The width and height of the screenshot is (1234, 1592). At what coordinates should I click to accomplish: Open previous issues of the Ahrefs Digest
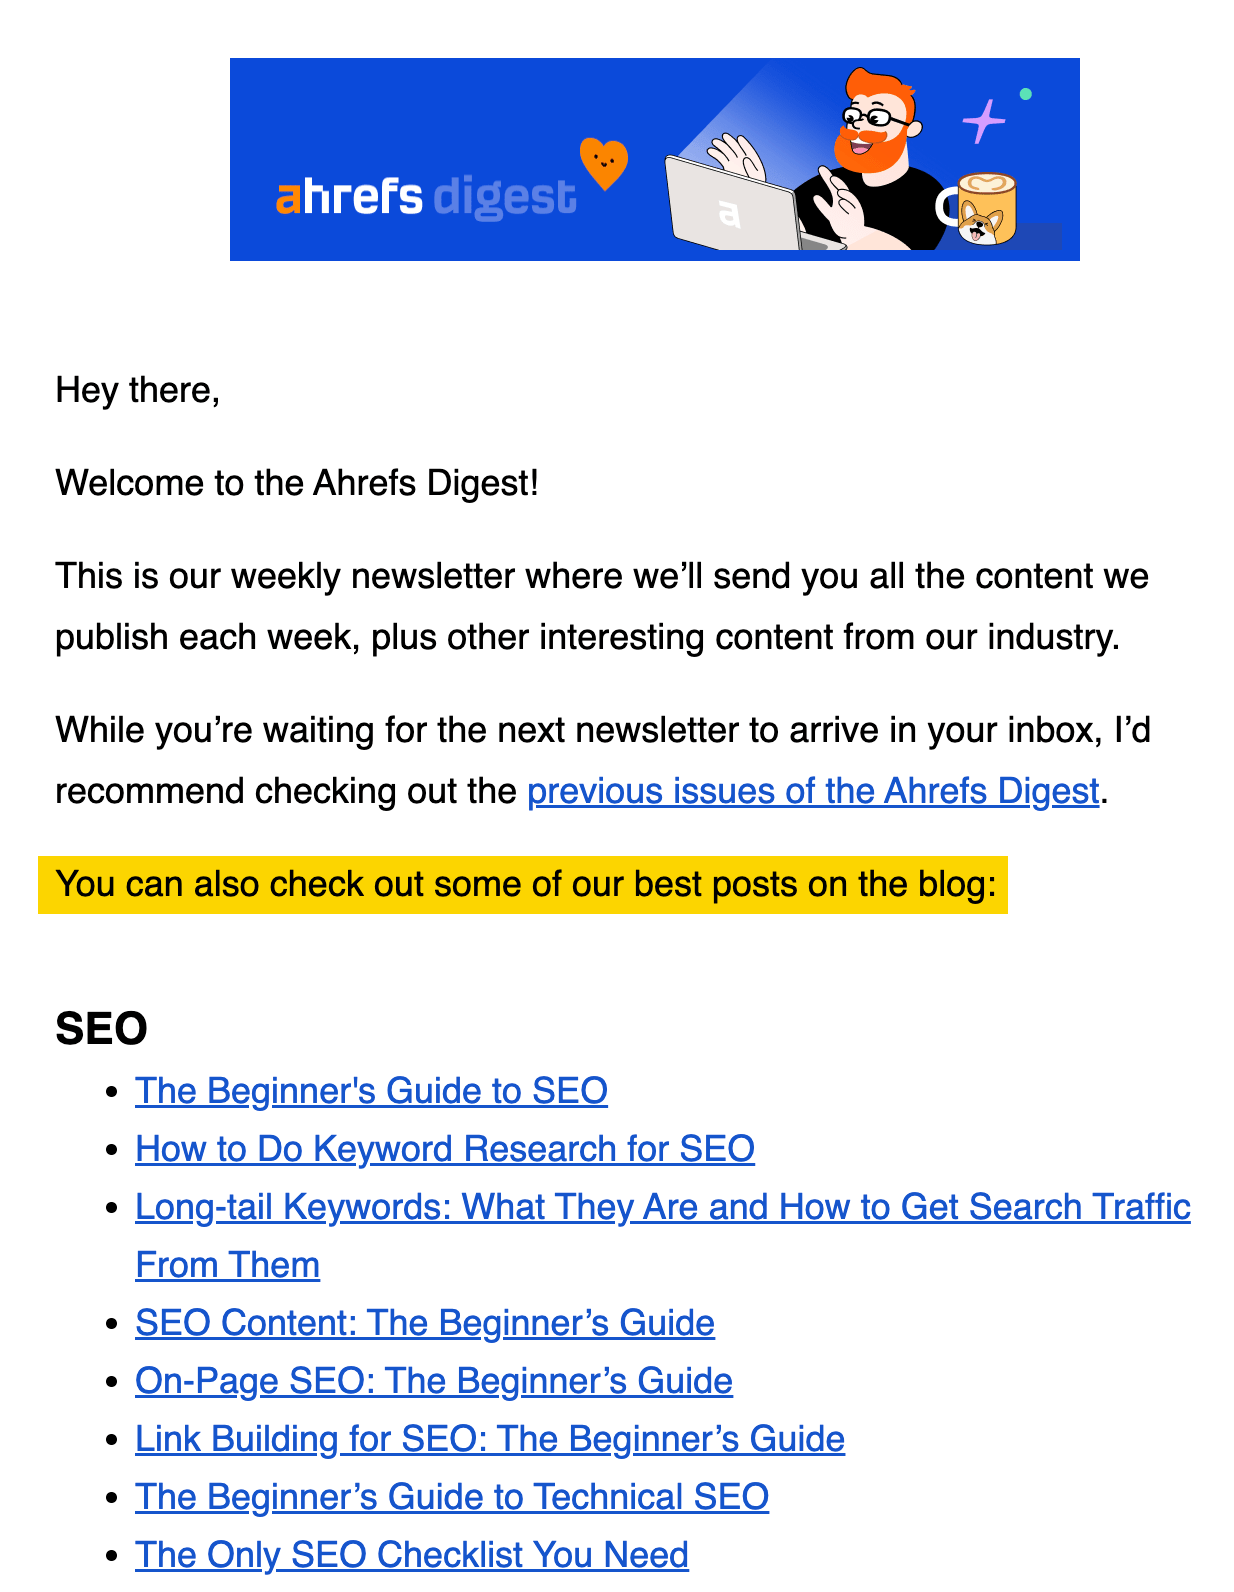pyautogui.click(x=813, y=791)
